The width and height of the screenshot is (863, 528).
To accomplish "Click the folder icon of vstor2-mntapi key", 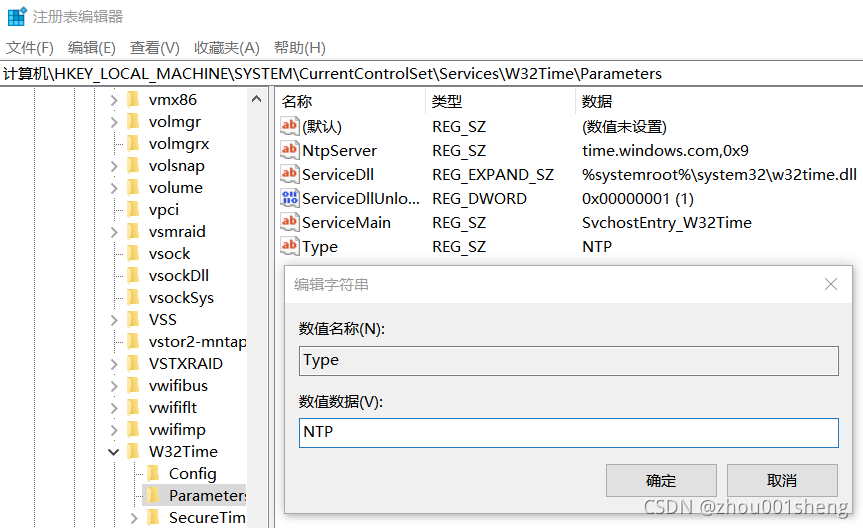I will (x=133, y=342).
